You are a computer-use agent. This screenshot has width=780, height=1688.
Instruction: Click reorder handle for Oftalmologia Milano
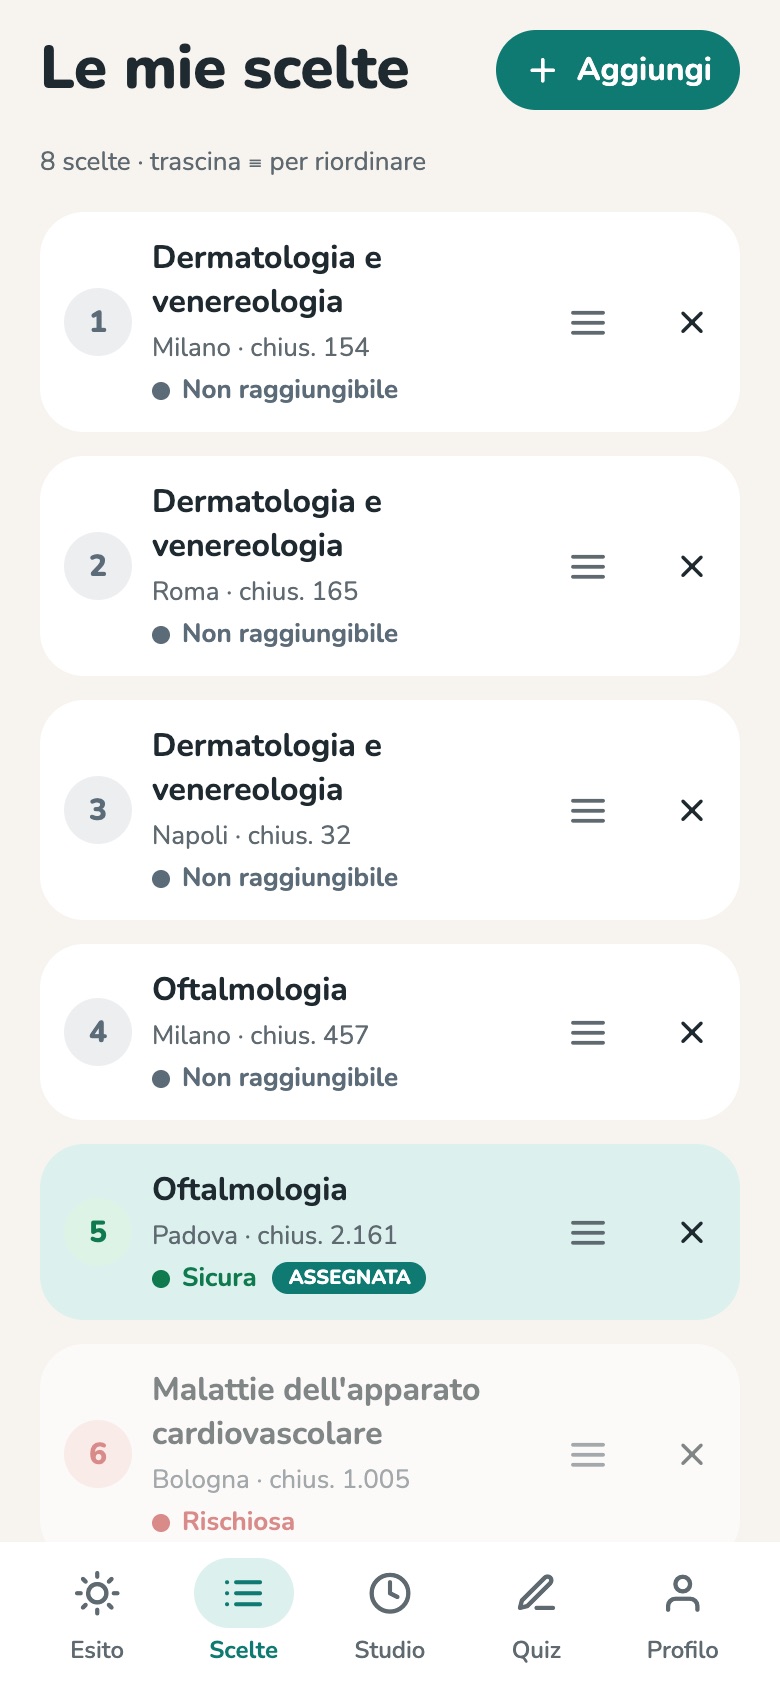[588, 1032]
